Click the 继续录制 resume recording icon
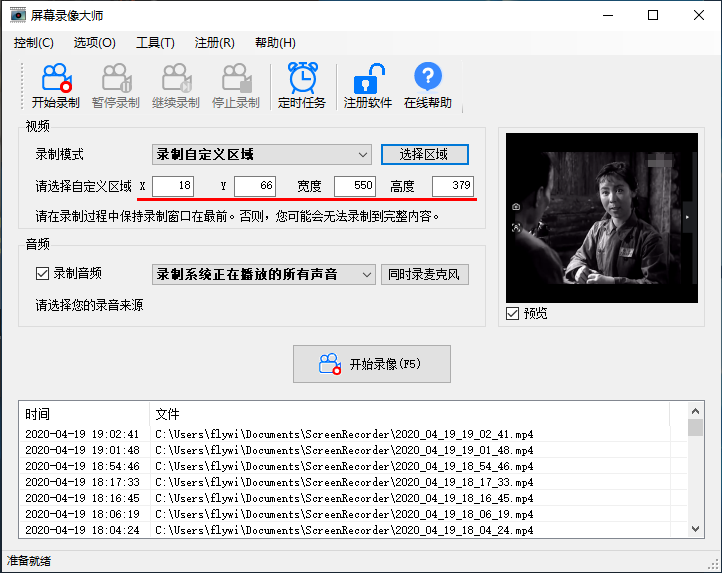722x573 pixels. (x=175, y=78)
